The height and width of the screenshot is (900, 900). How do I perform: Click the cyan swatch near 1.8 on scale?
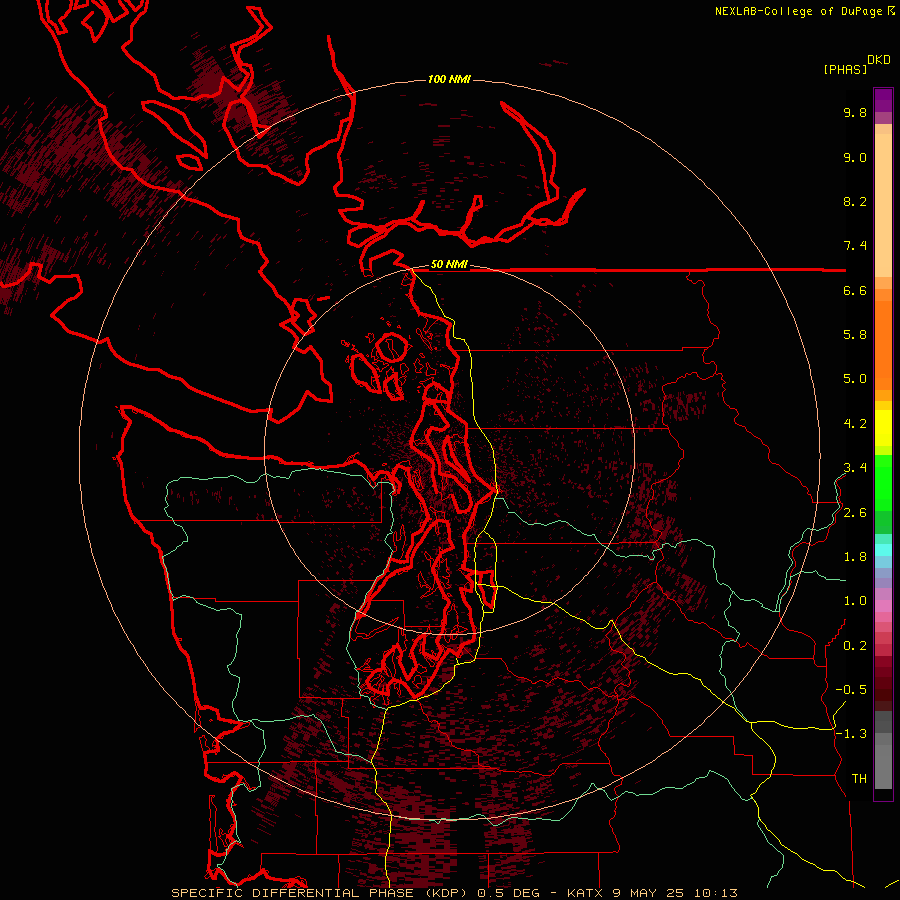click(x=883, y=550)
